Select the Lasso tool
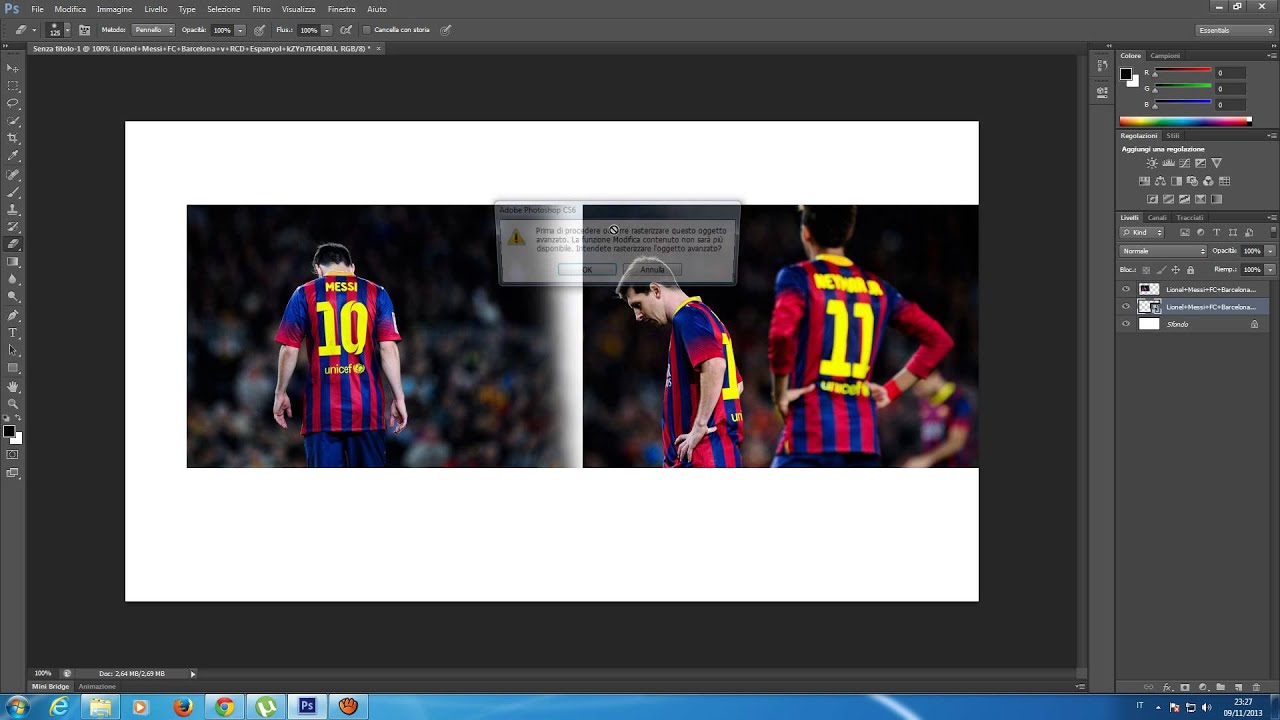Screen dimensions: 1280x720 [x=13, y=103]
